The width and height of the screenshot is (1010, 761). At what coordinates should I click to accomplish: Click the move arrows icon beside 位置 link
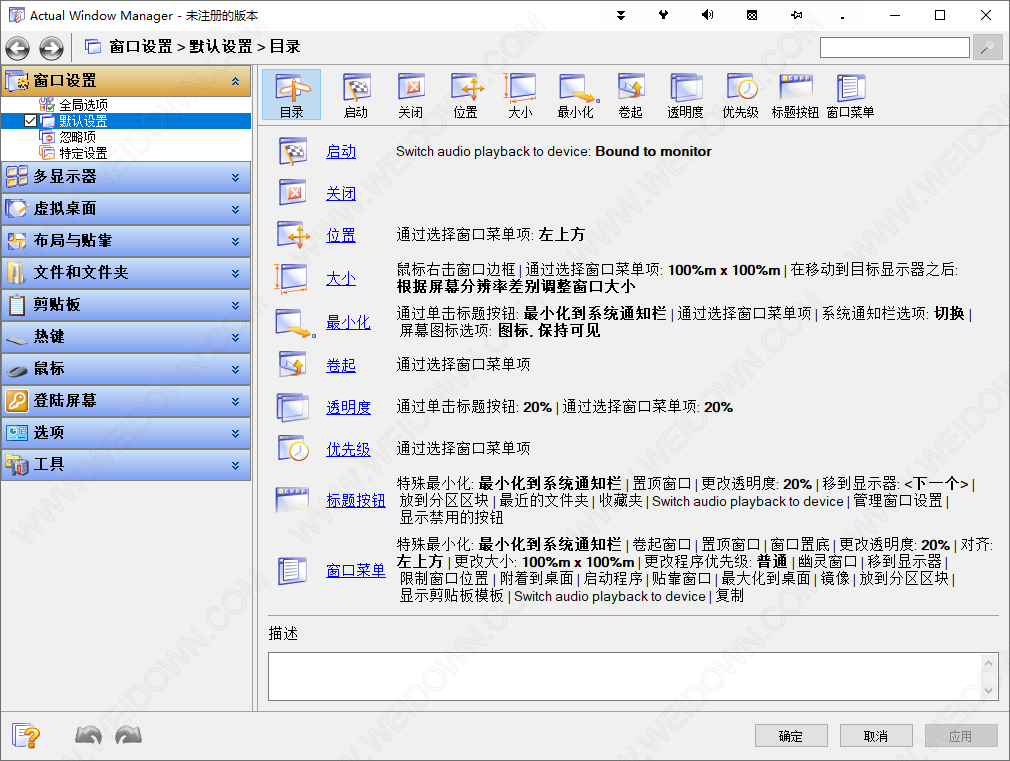294,235
